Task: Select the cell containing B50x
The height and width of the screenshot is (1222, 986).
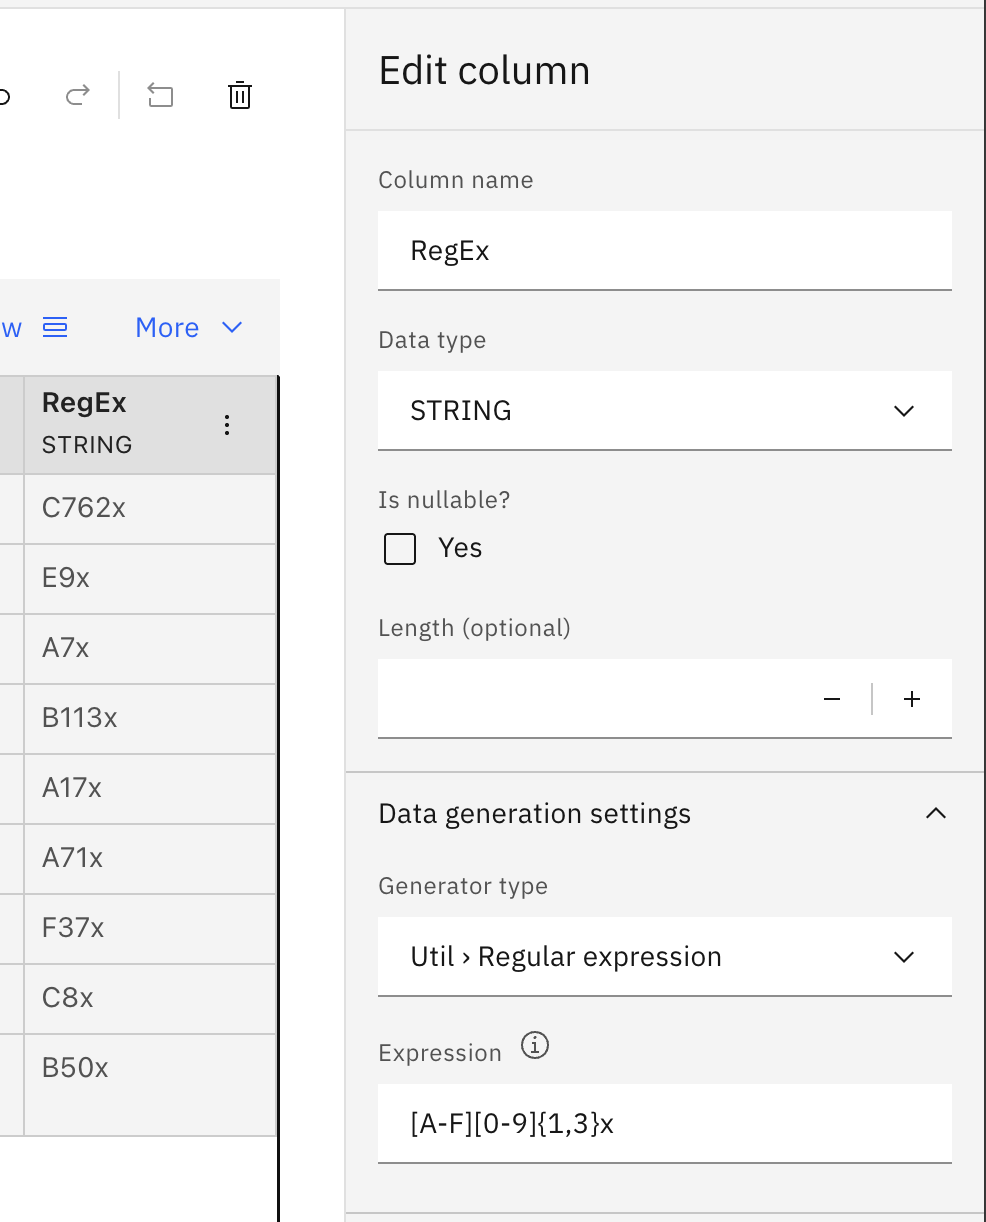Action: point(150,1068)
